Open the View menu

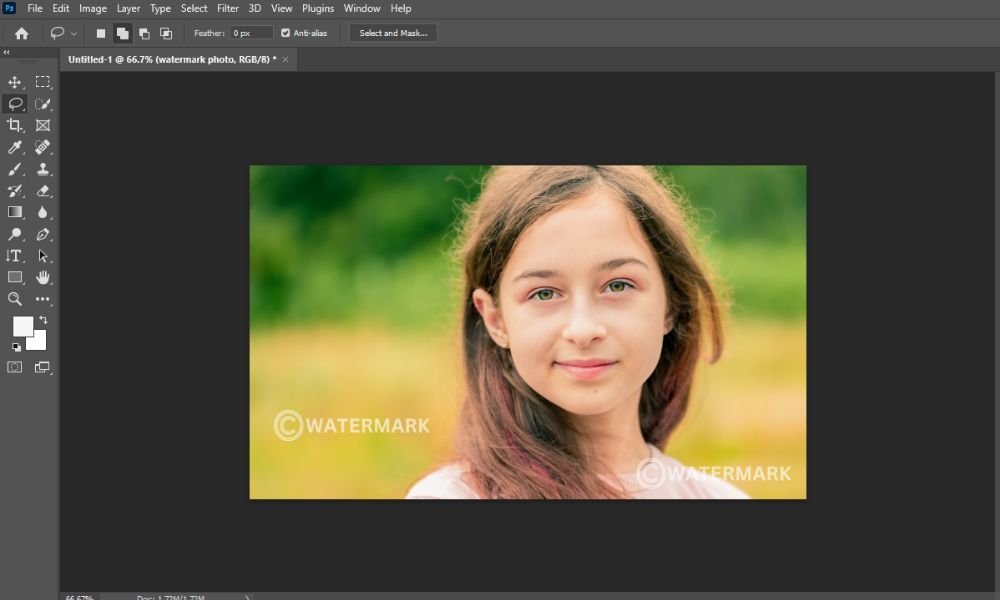[281, 8]
